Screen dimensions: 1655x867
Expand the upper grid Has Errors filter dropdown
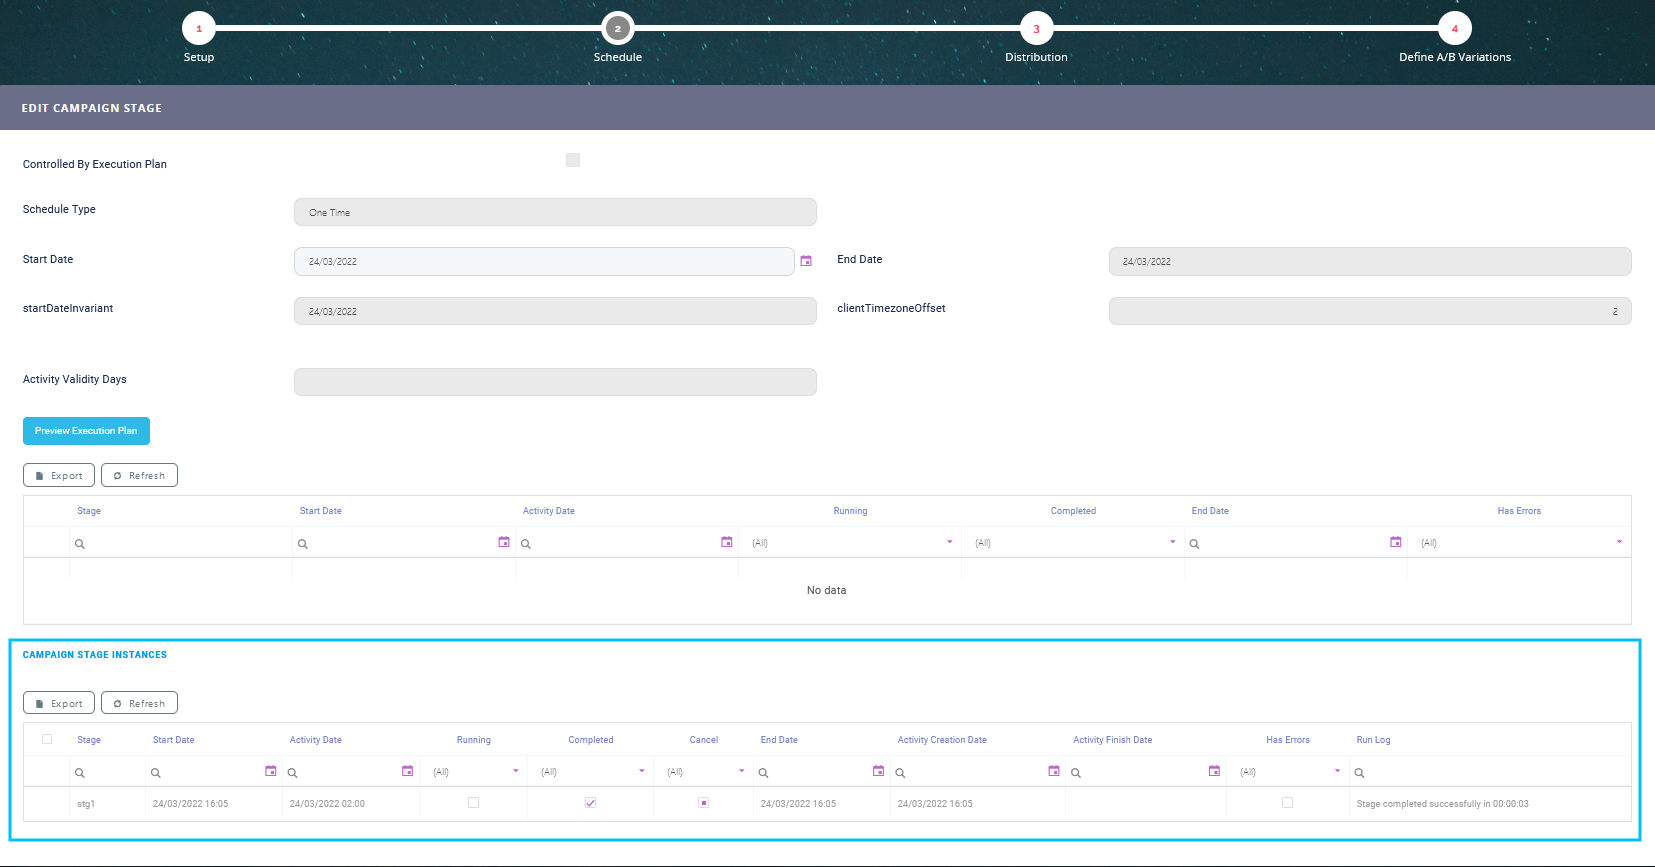click(x=1619, y=542)
